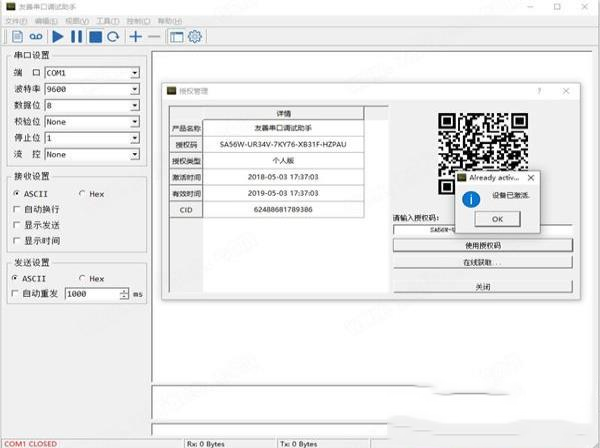Click the Play (start) toolbar icon

(x=58, y=37)
